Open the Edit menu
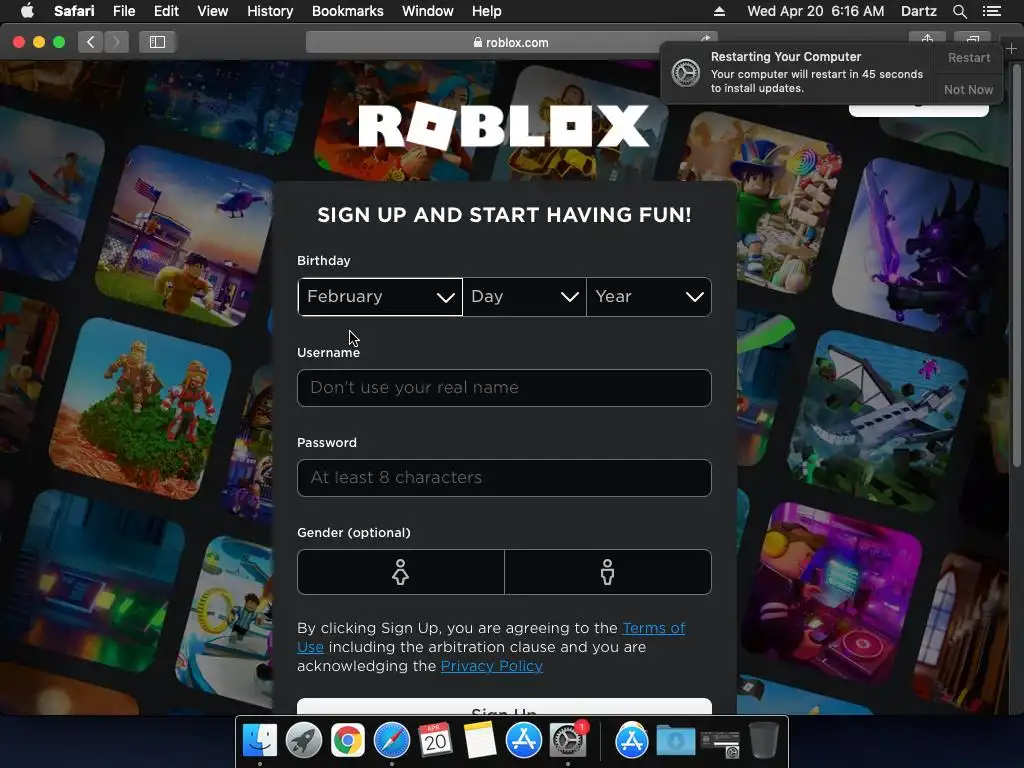1024x768 pixels. pyautogui.click(x=166, y=11)
